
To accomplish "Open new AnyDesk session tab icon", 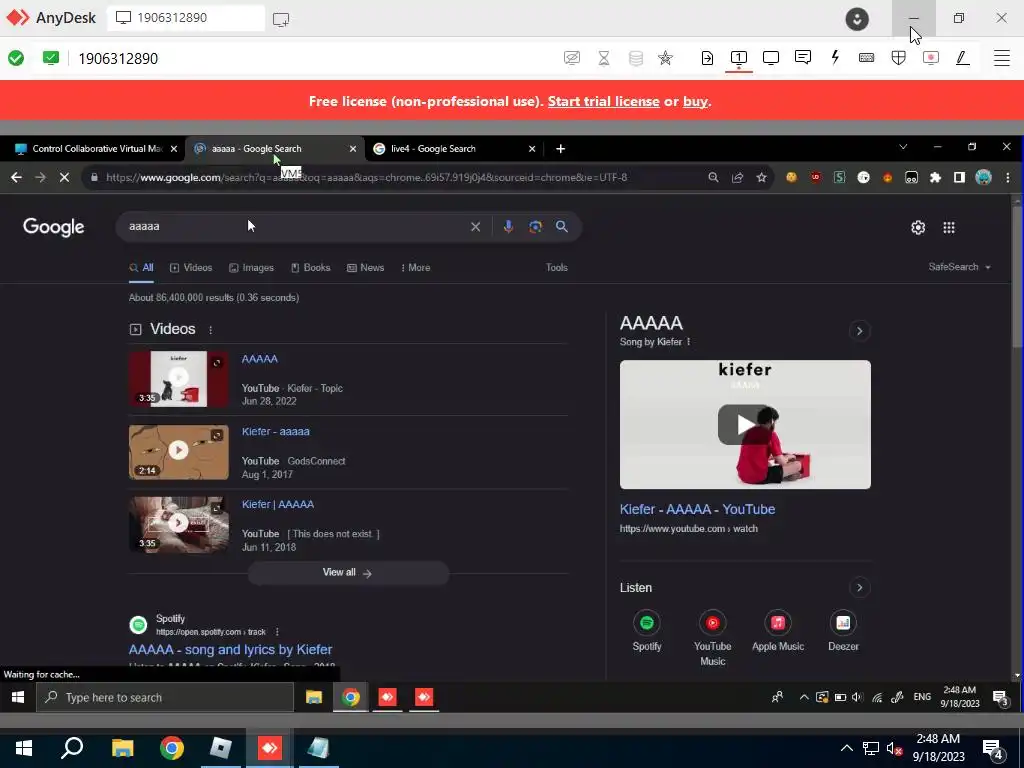I will pyautogui.click(x=281, y=19).
